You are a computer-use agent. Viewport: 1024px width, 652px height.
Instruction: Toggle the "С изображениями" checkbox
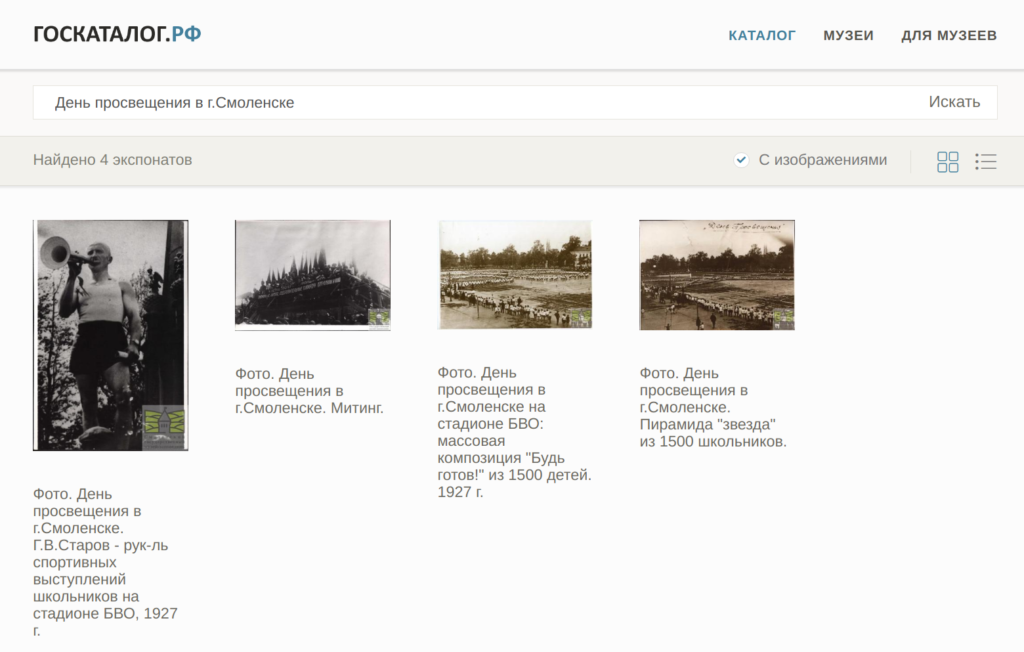coord(741,160)
